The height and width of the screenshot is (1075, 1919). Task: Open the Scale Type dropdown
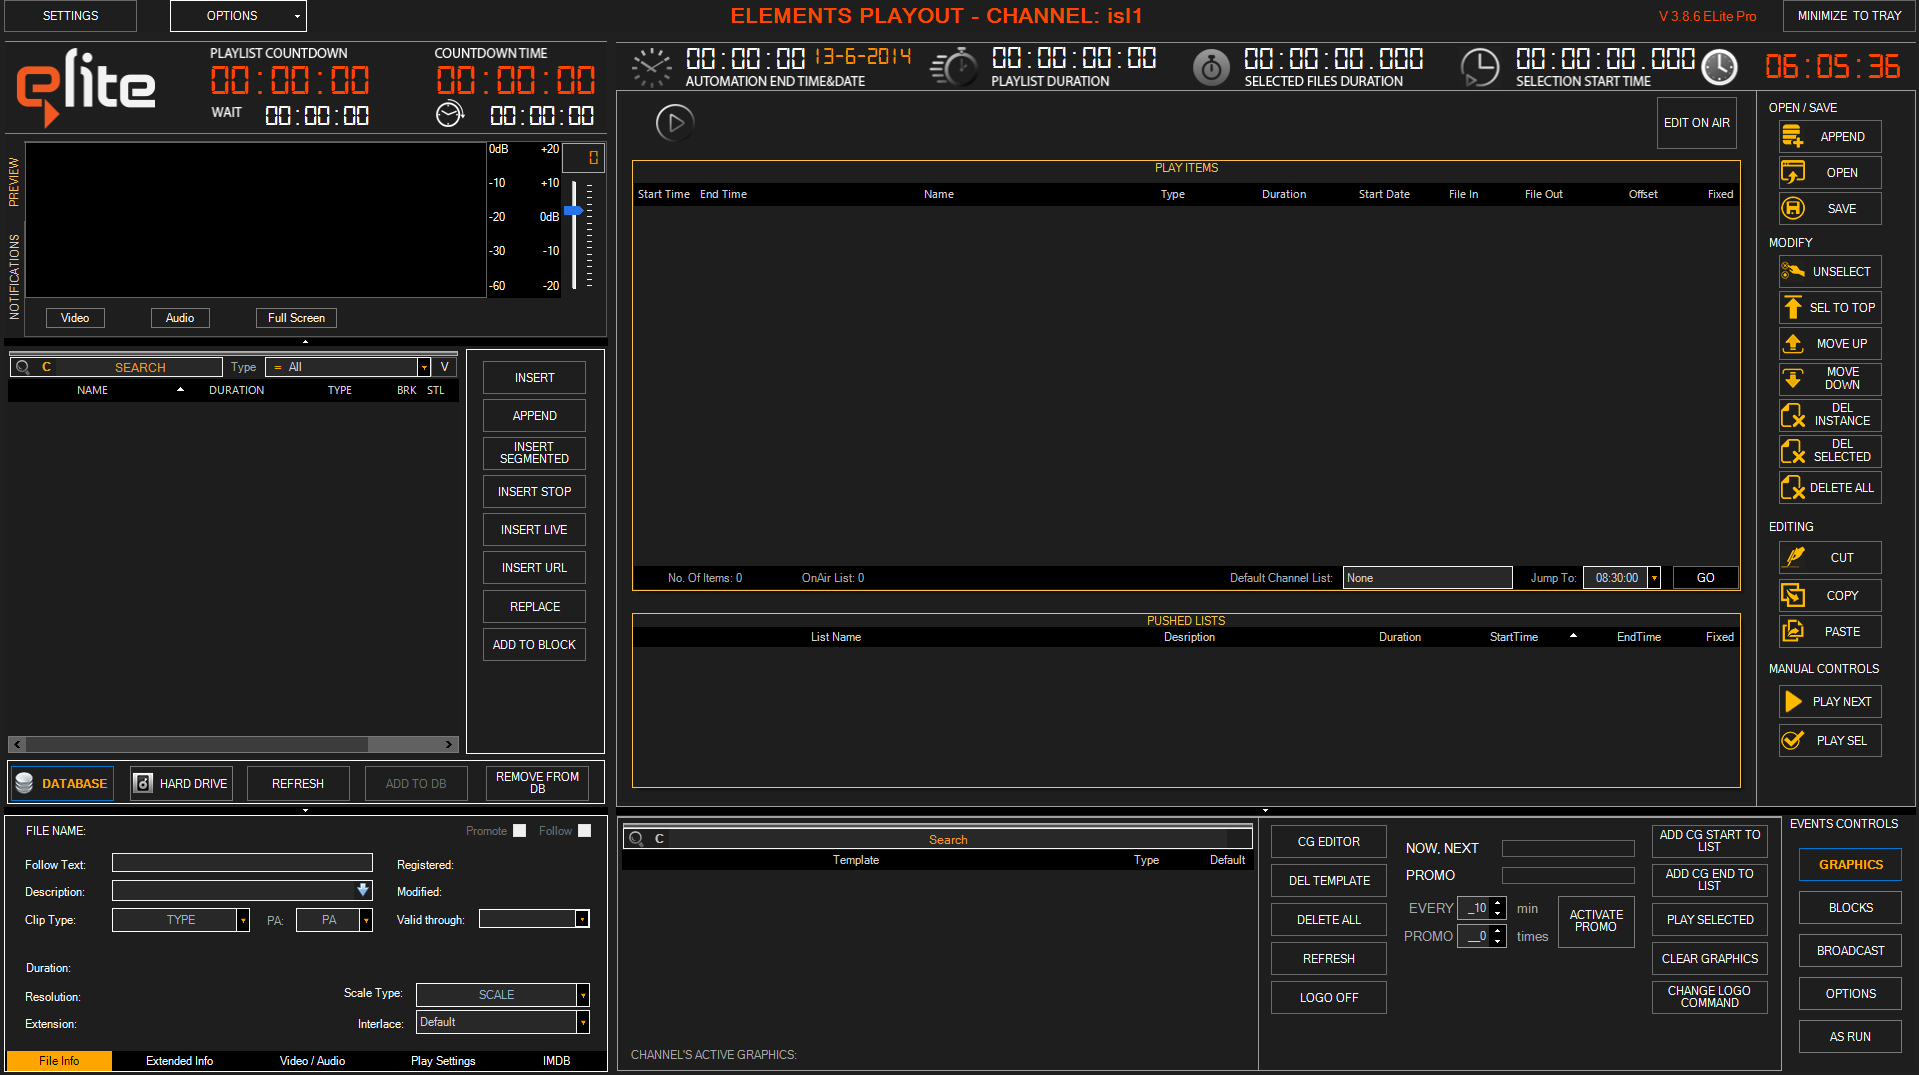(583, 995)
